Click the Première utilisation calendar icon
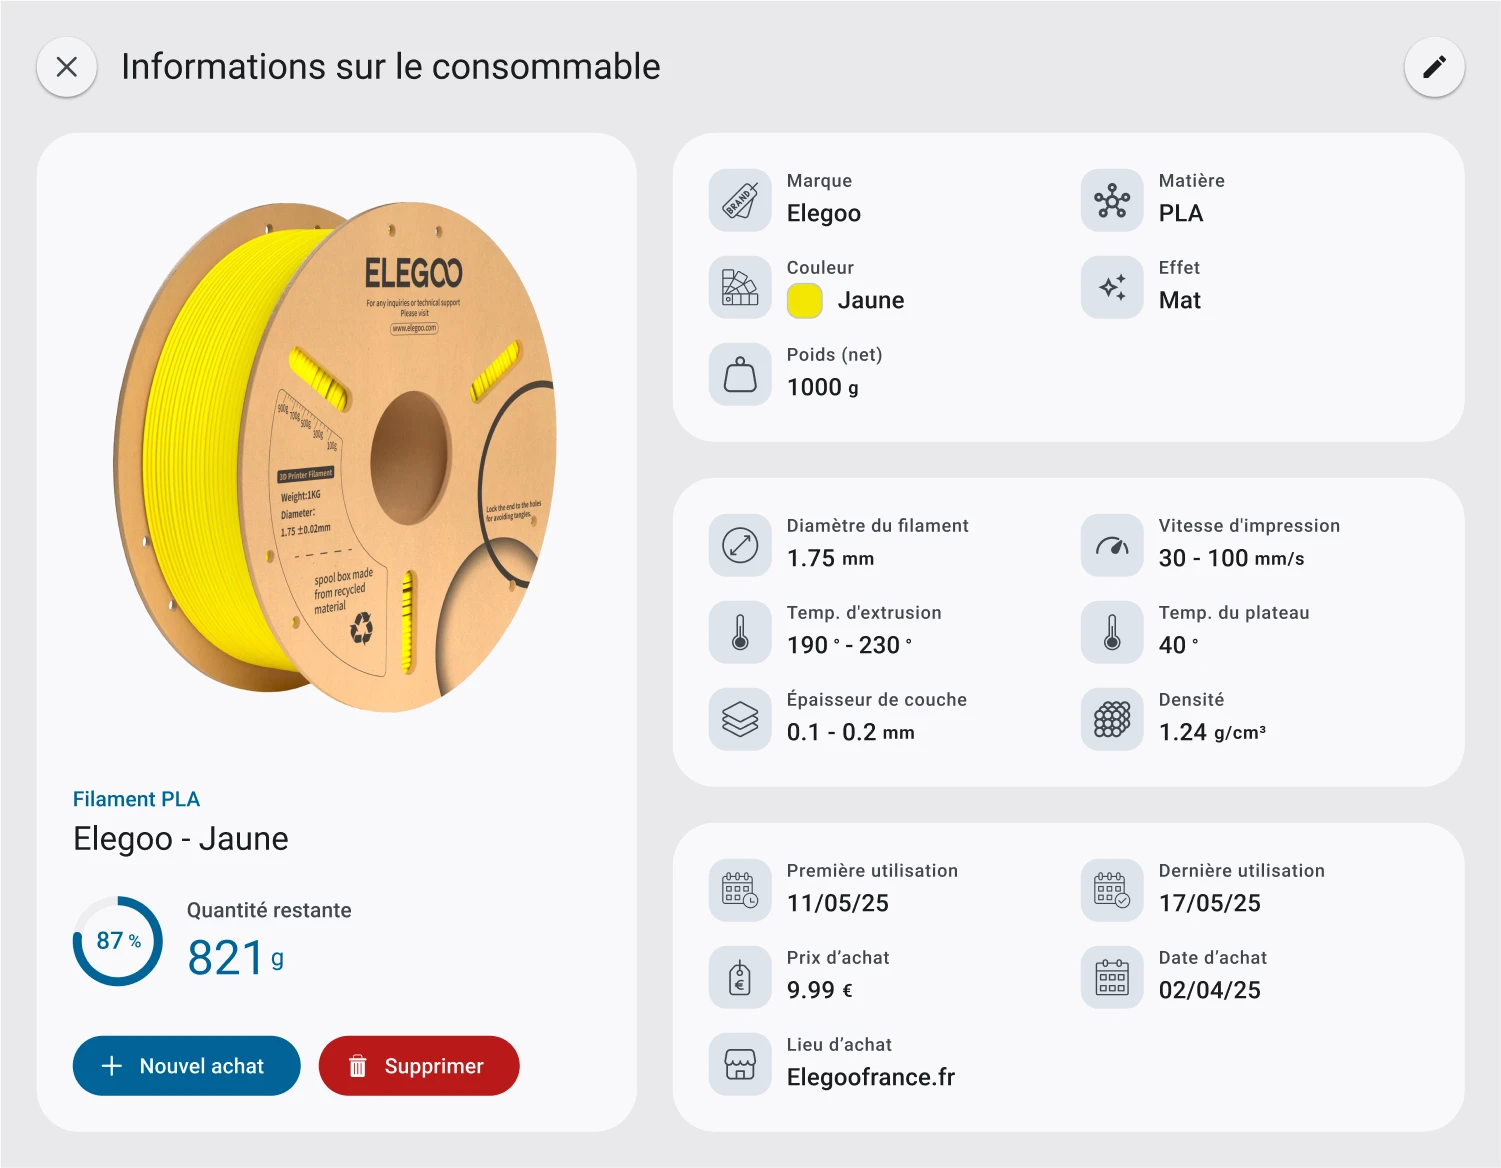The width and height of the screenshot is (1501, 1168). click(x=740, y=890)
